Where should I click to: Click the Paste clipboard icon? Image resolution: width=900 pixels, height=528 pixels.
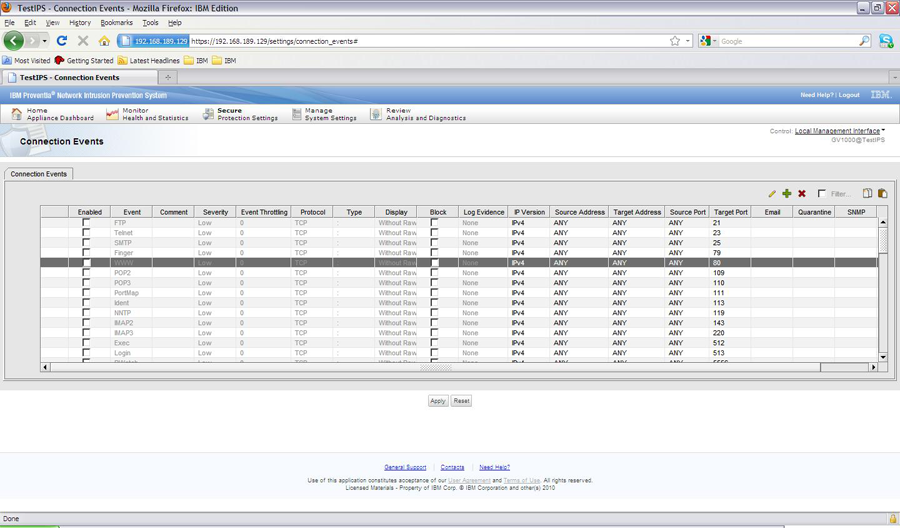tap(882, 194)
